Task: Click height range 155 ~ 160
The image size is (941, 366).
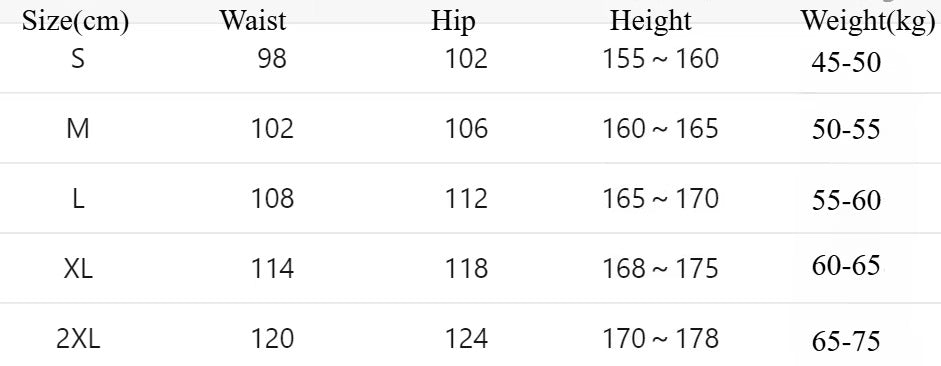Action: pyautogui.click(x=660, y=59)
